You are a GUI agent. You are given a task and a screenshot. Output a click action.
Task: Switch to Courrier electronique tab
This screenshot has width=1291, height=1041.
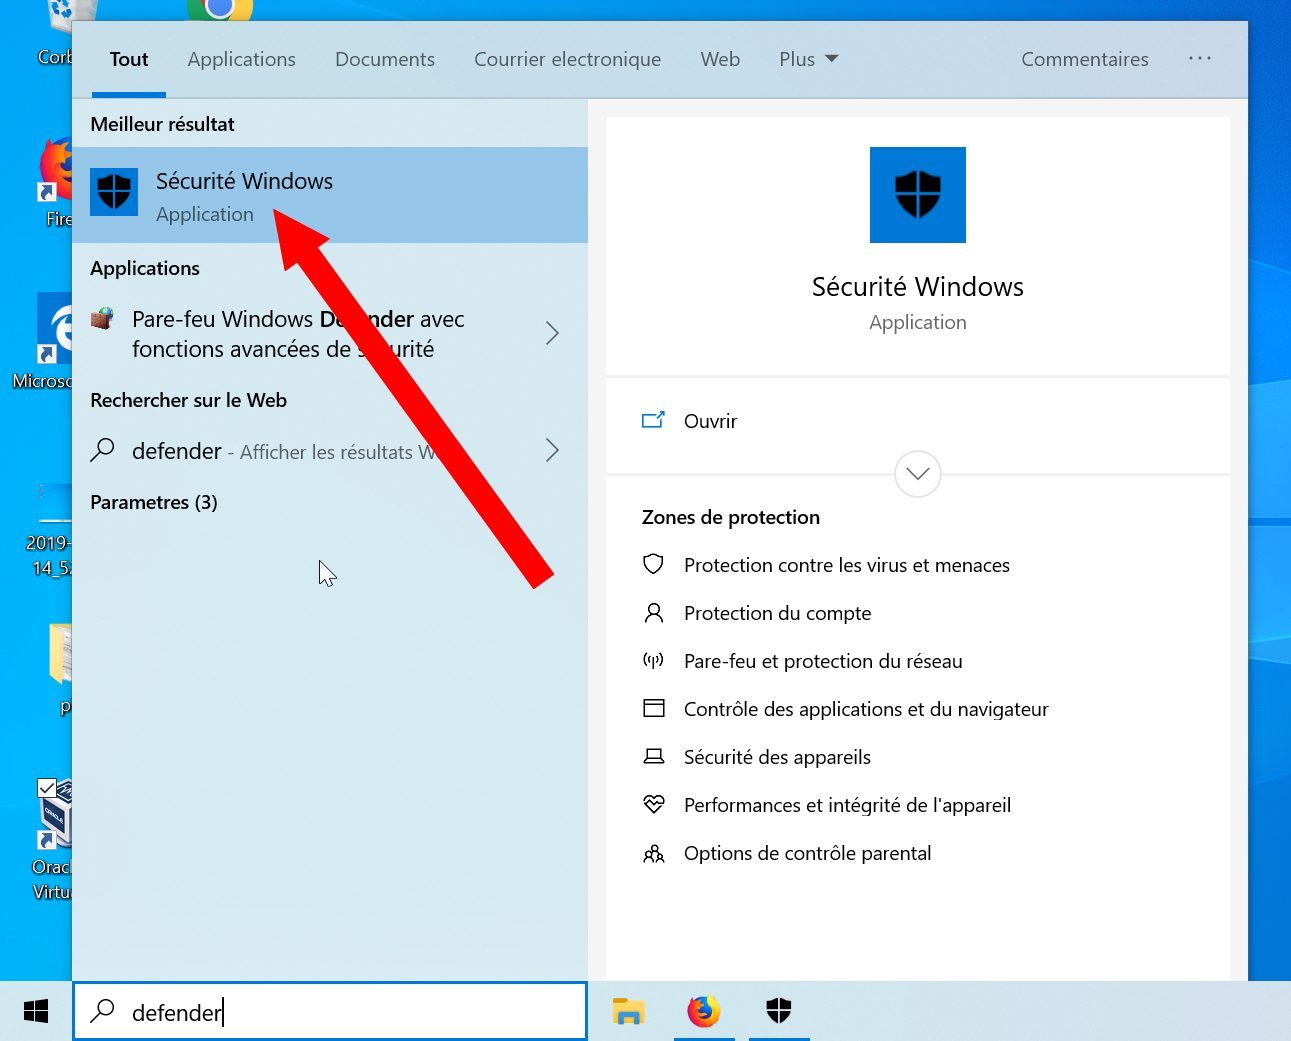tap(567, 59)
